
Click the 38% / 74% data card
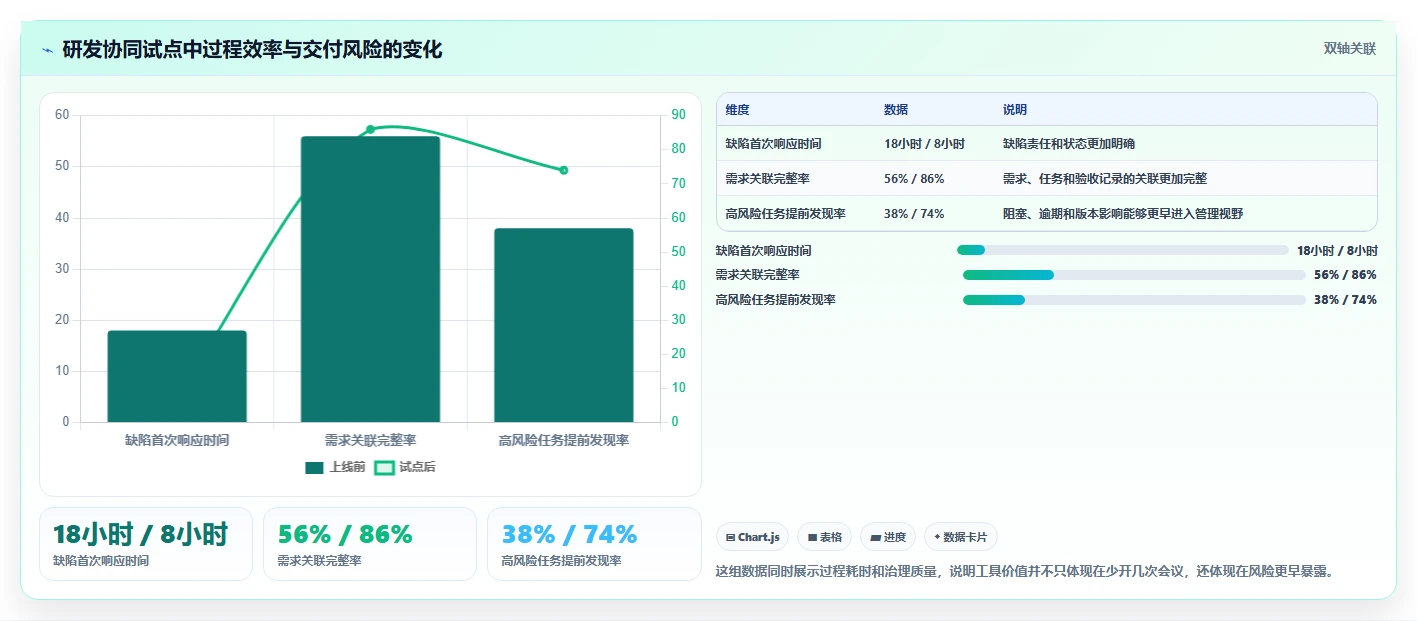[x=594, y=544]
